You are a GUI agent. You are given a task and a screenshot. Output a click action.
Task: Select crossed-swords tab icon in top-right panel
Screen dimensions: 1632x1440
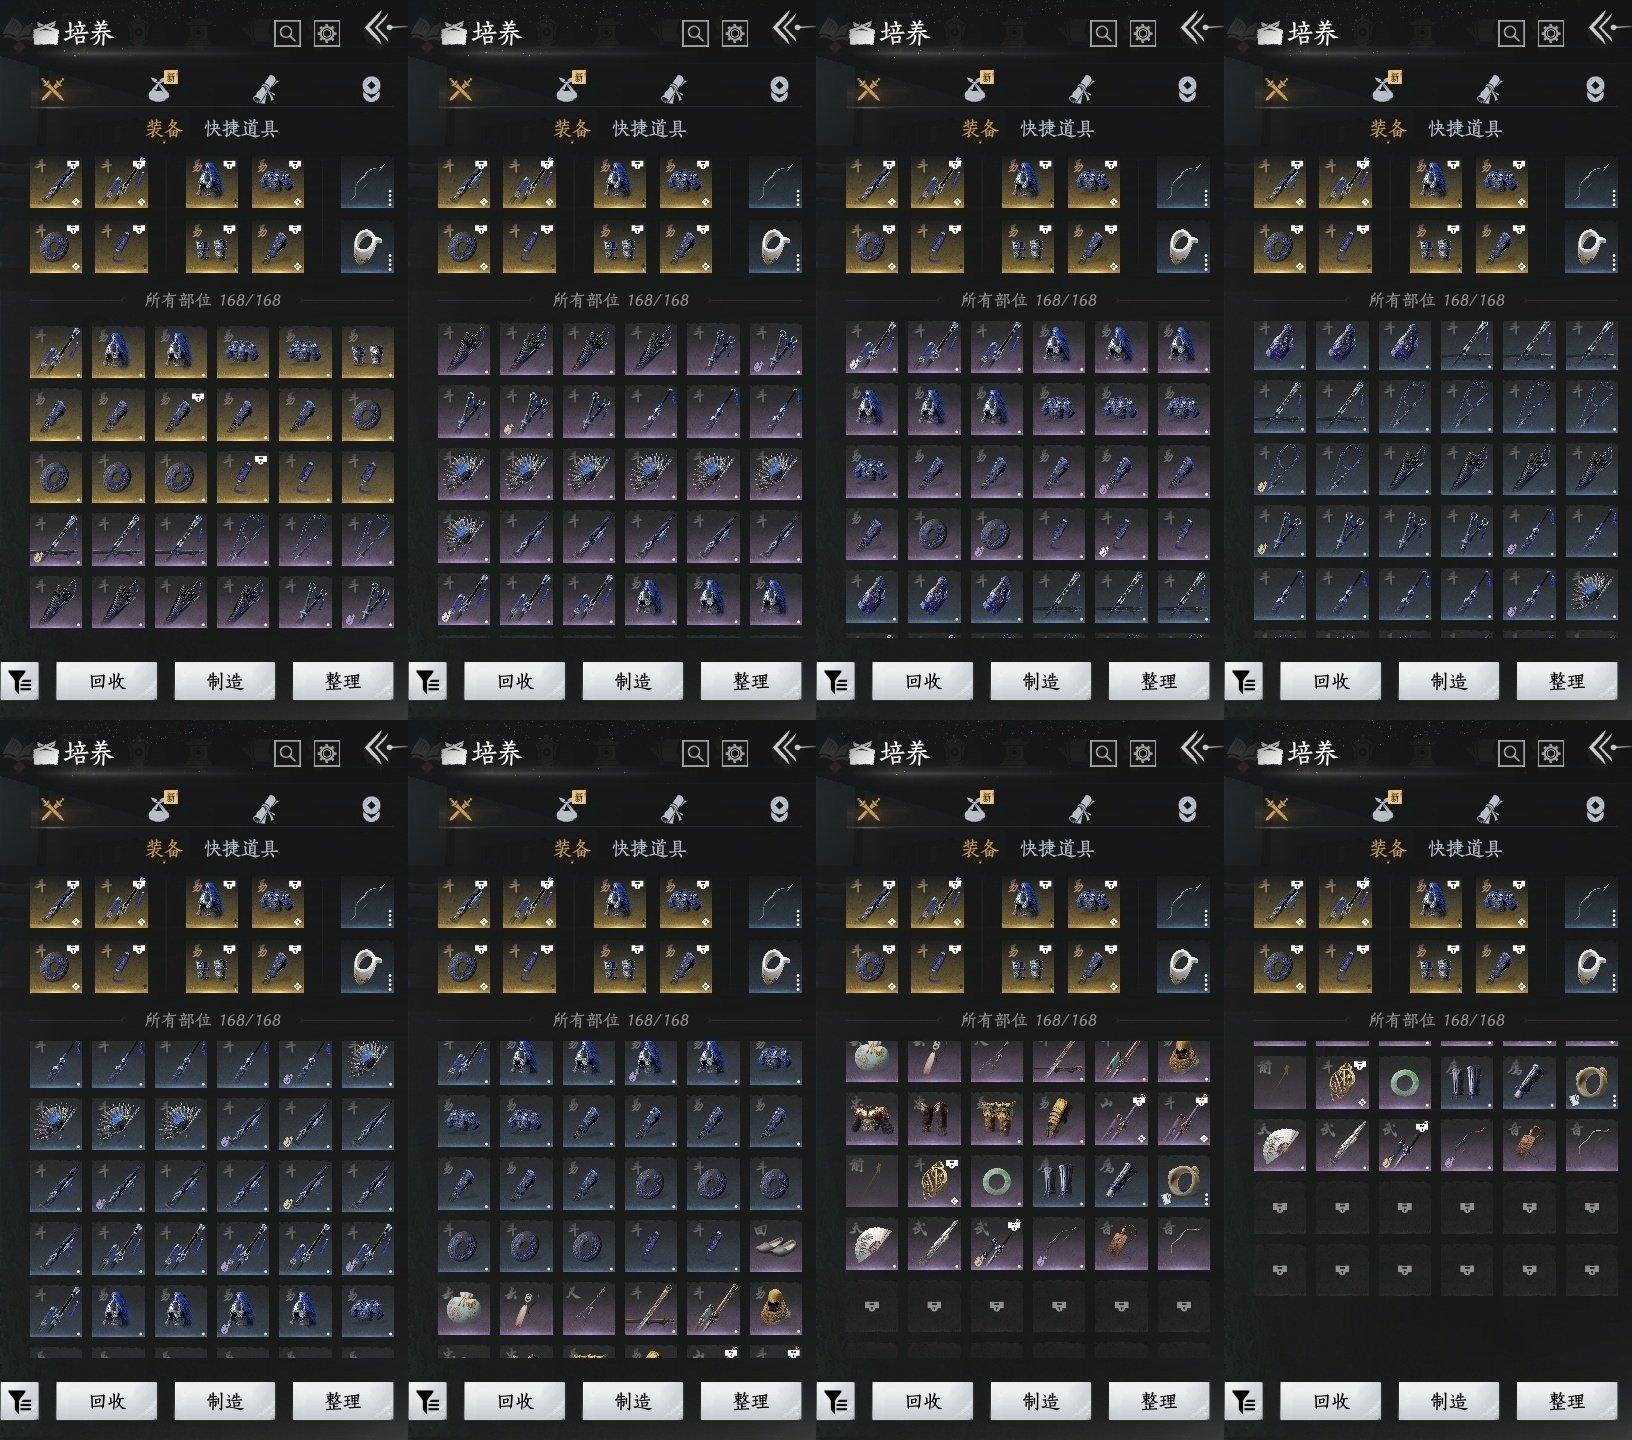(x=1277, y=90)
